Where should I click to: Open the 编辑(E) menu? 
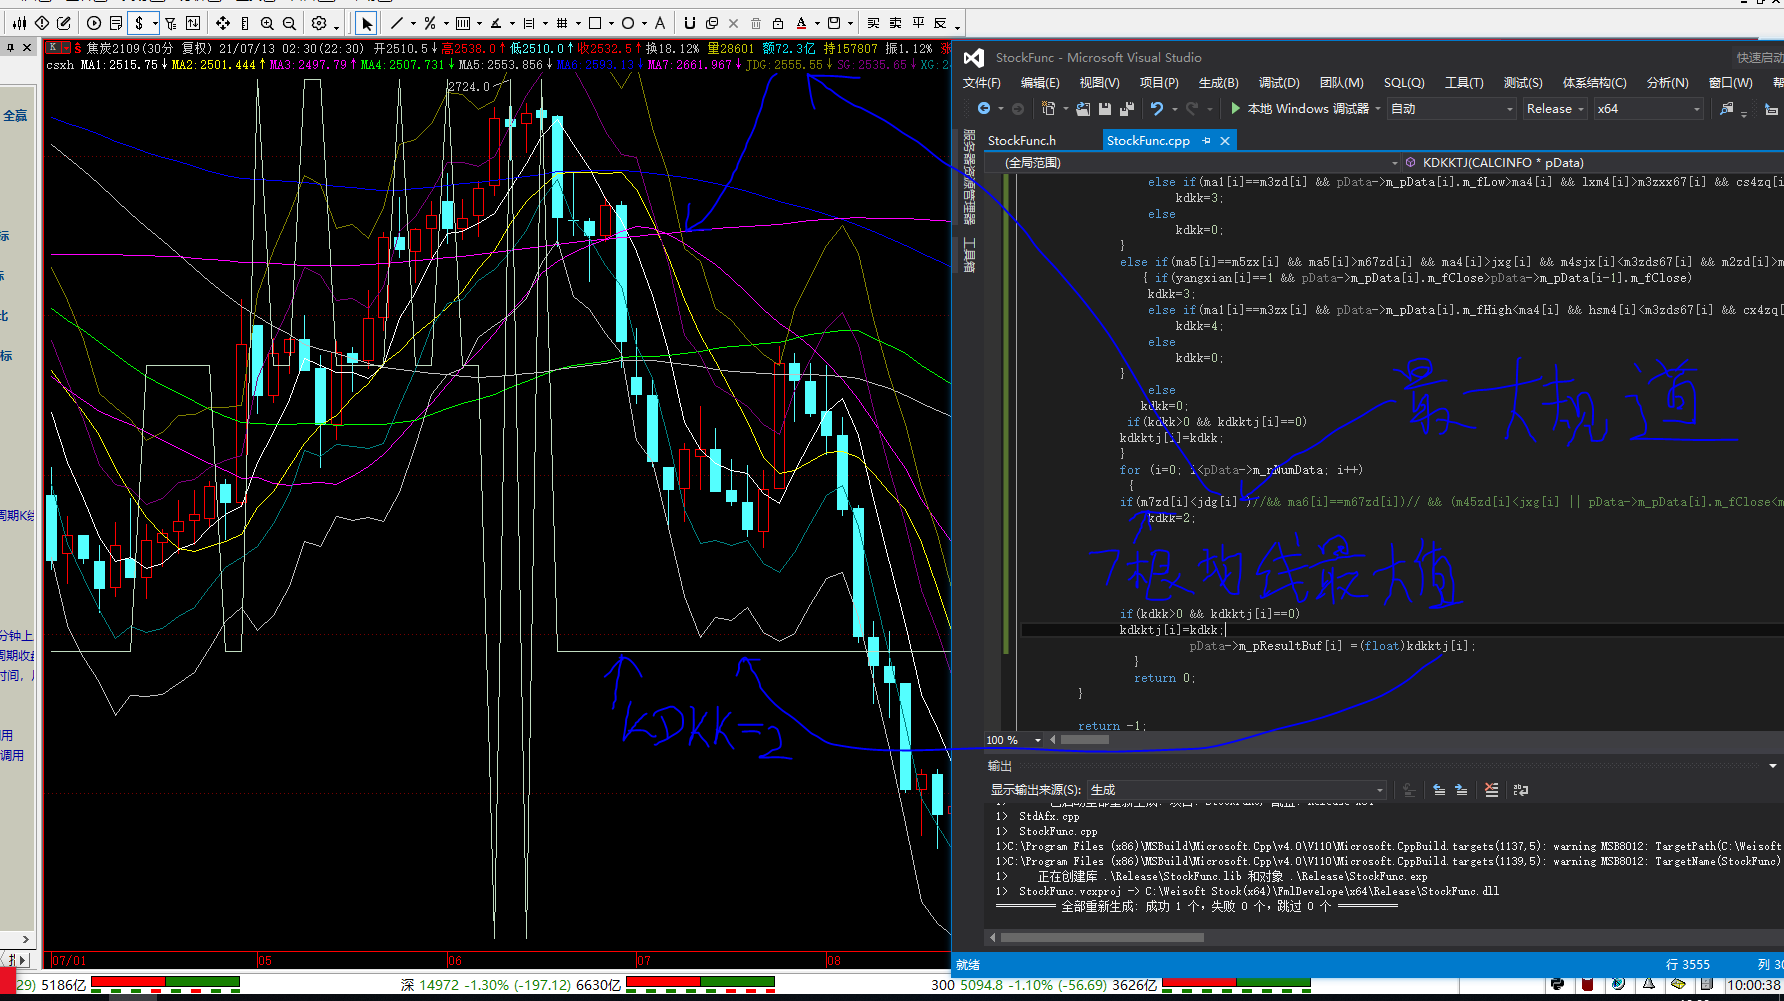[x=1040, y=83]
